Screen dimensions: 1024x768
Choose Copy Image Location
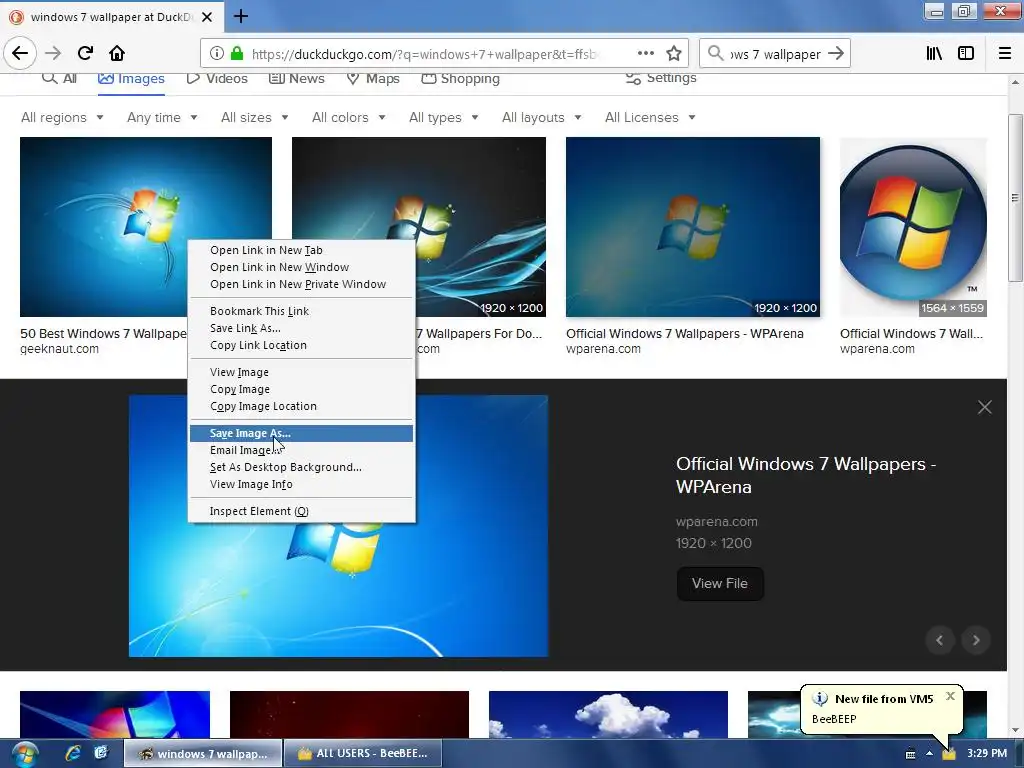click(301, 406)
